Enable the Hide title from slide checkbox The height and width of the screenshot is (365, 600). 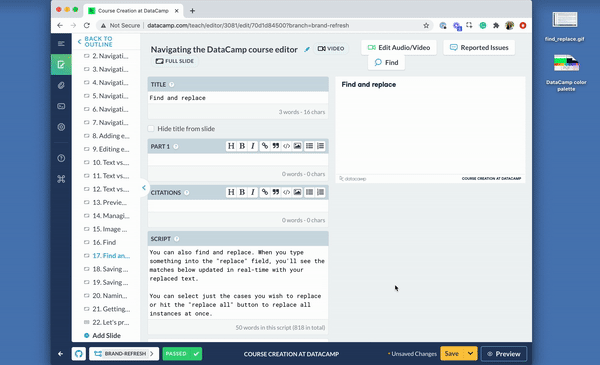point(151,129)
